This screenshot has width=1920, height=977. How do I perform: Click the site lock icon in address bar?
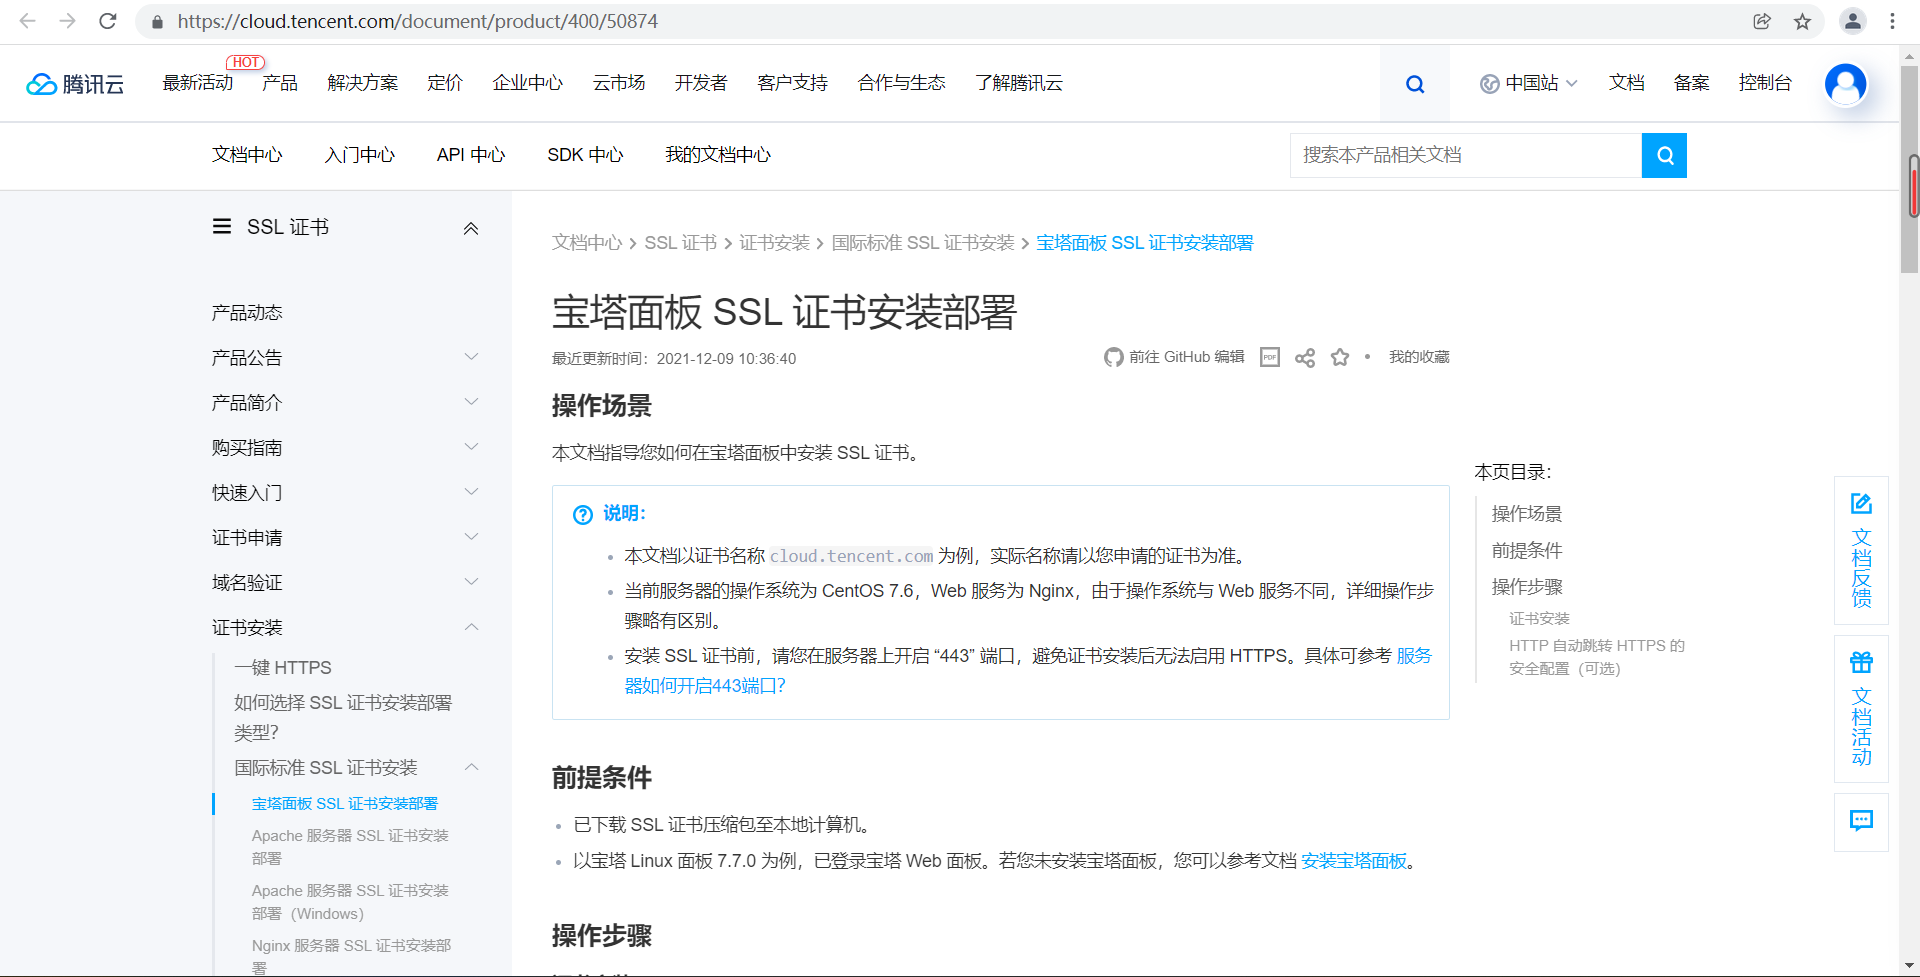[x=157, y=21]
